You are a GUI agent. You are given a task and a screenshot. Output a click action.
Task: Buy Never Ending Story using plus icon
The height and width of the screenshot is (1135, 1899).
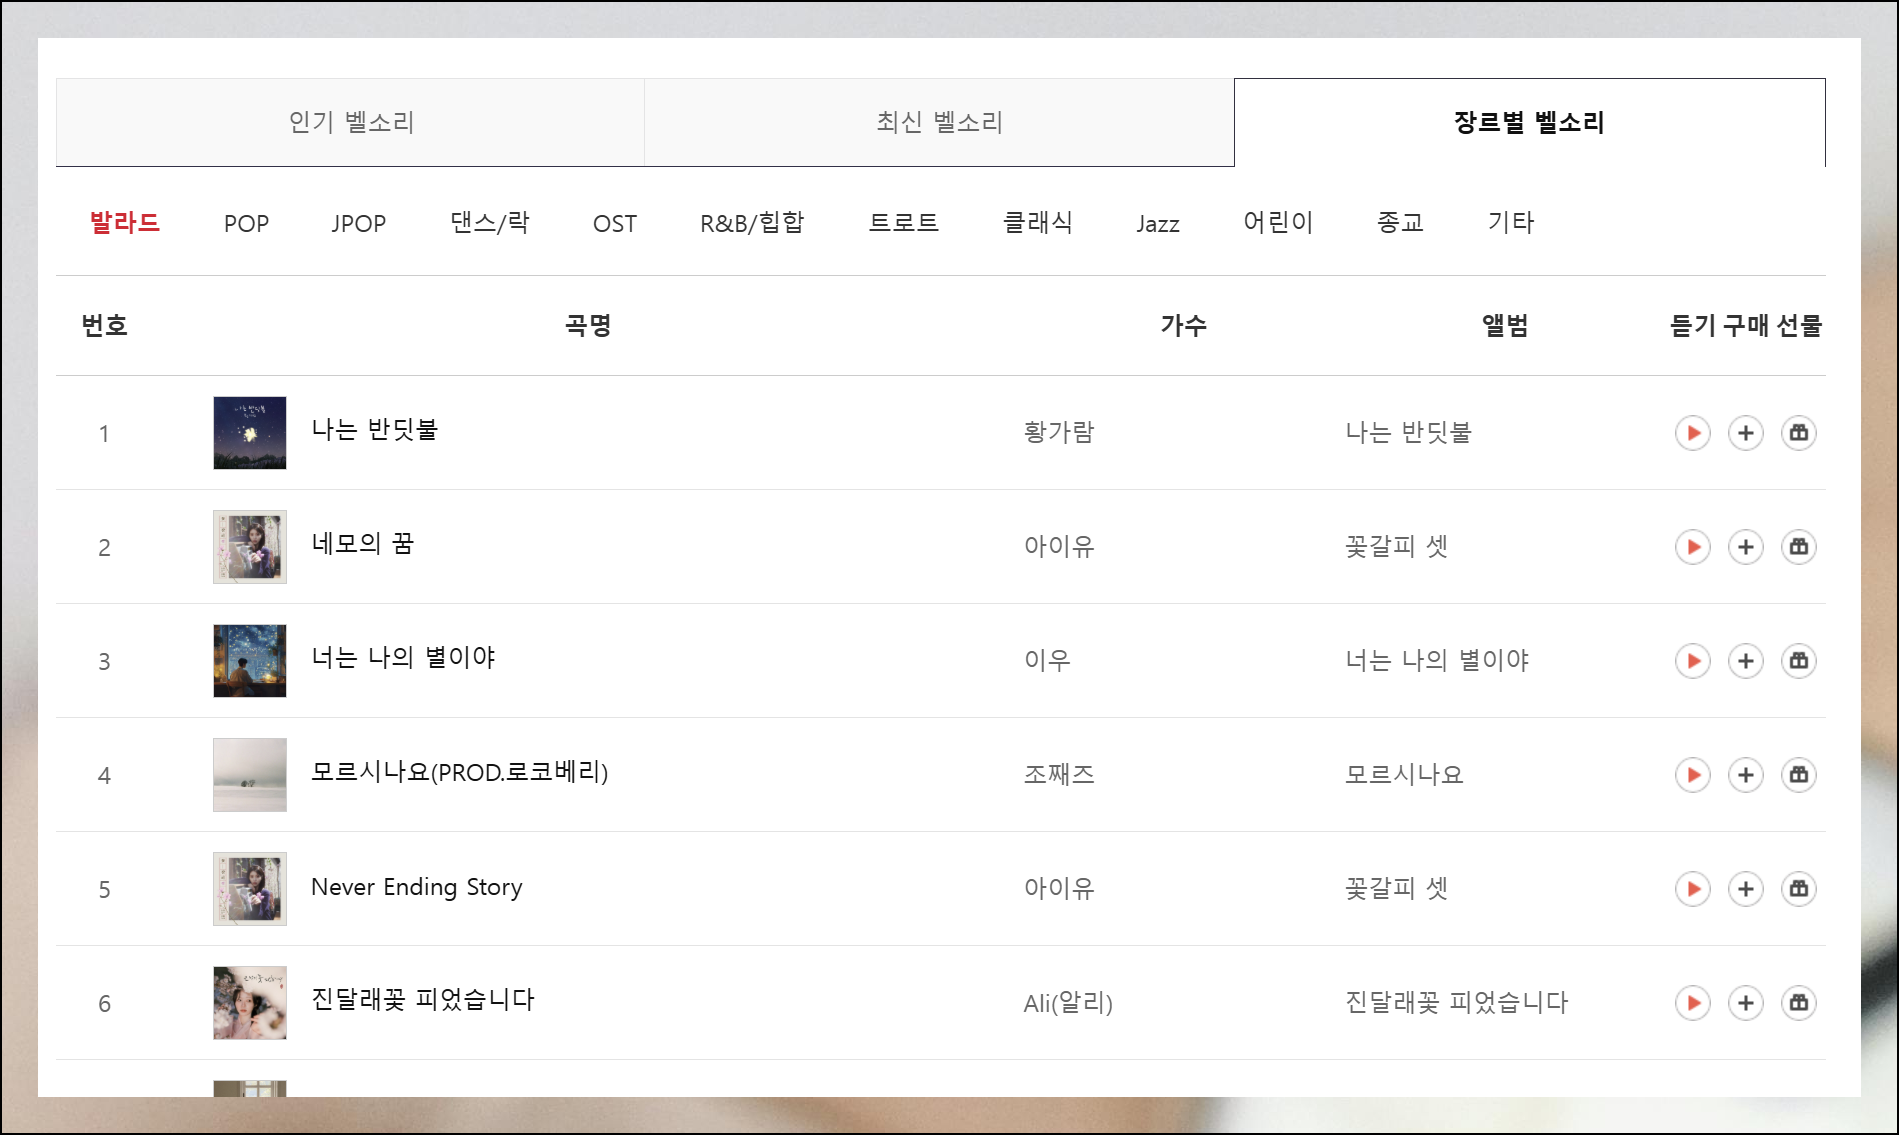[1746, 889]
